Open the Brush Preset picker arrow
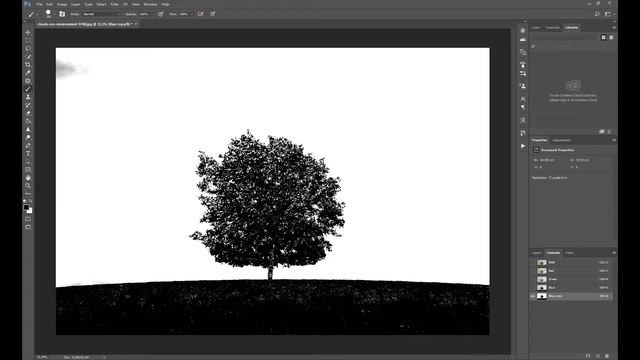640x360 pixels. pyautogui.click(x=54, y=14)
